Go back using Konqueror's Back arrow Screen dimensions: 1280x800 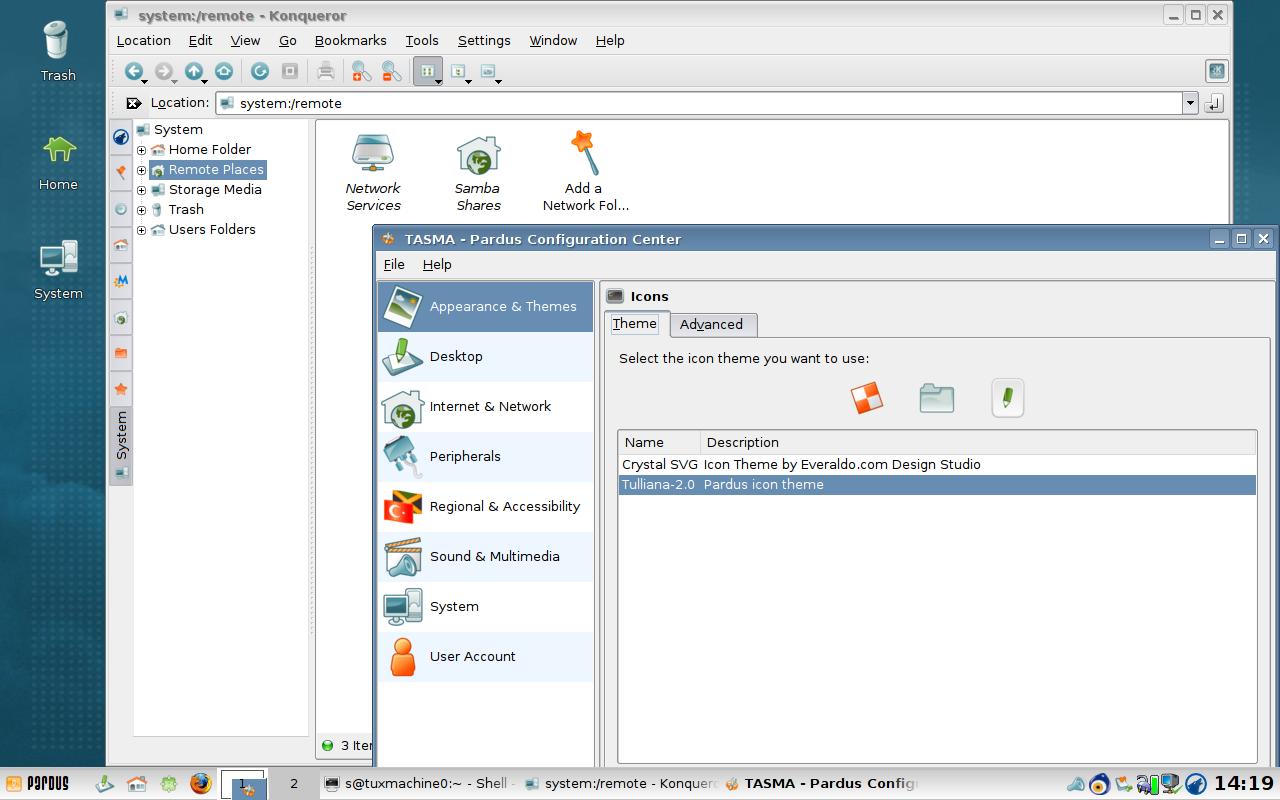click(x=133, y=71)
